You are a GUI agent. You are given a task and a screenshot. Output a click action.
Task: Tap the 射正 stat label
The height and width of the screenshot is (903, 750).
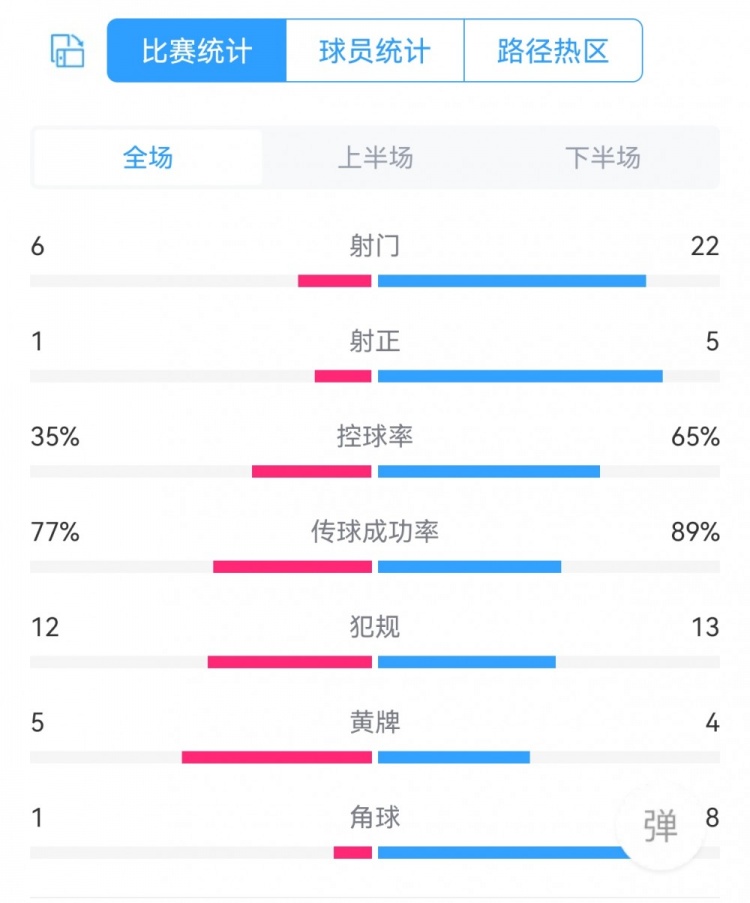tap(375, 342)
